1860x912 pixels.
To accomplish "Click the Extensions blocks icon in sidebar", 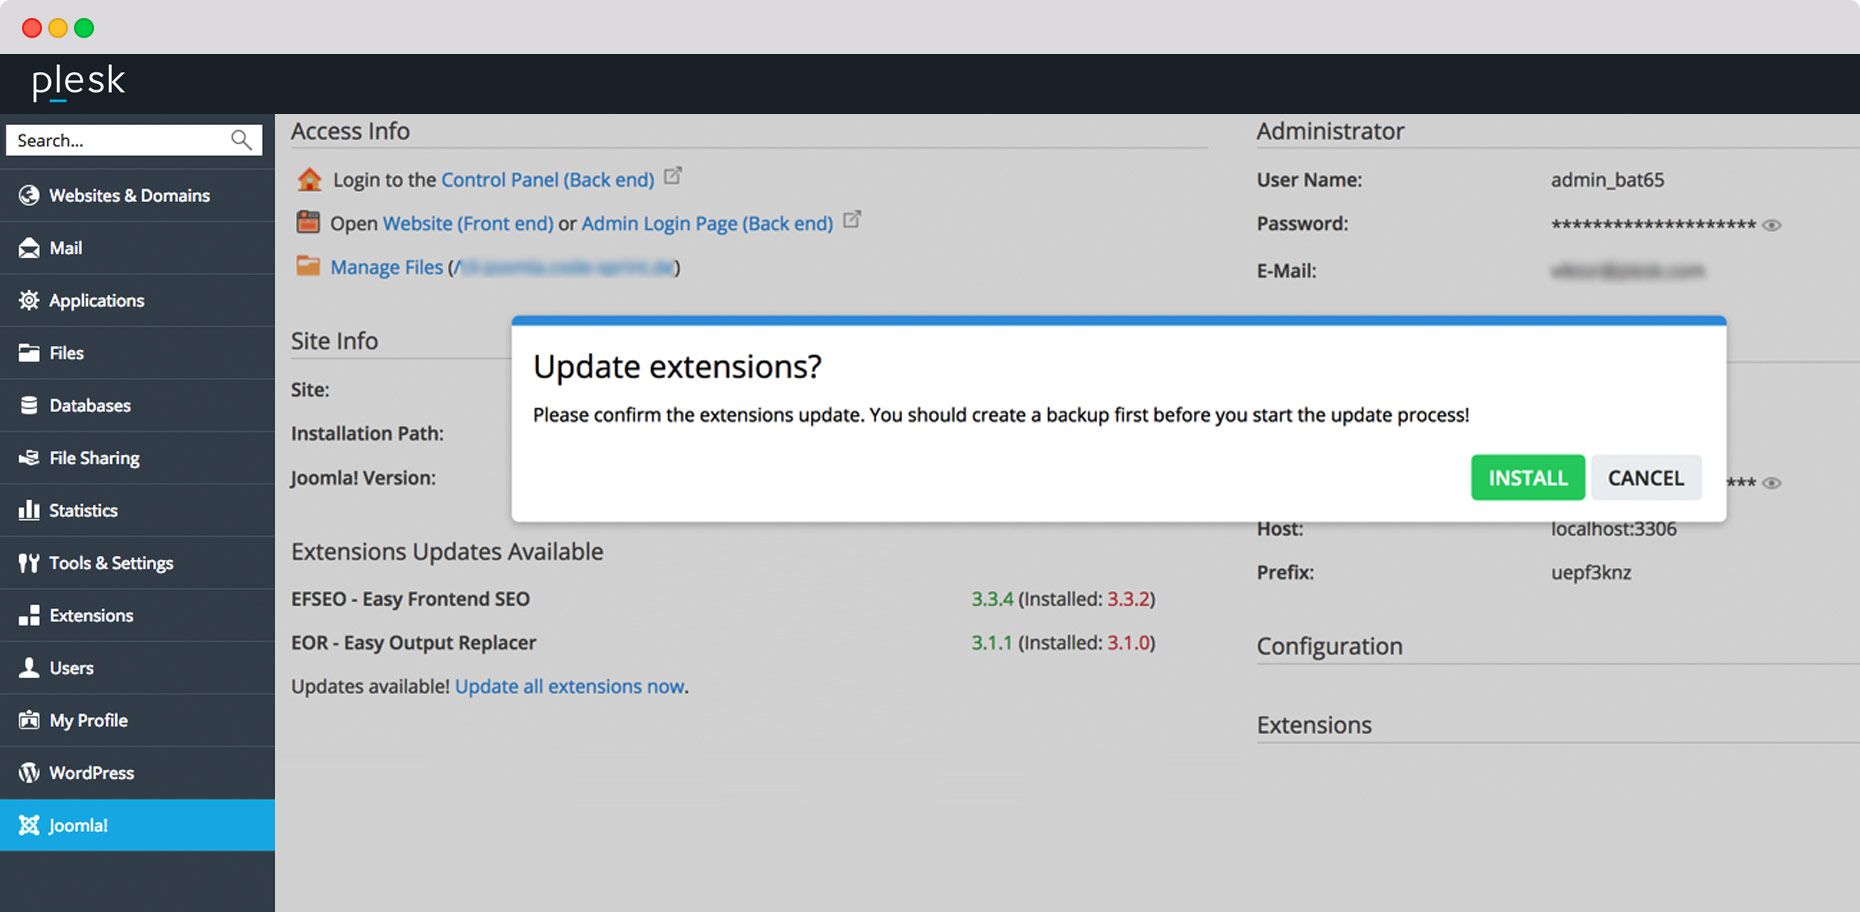I will click(29, 615).
